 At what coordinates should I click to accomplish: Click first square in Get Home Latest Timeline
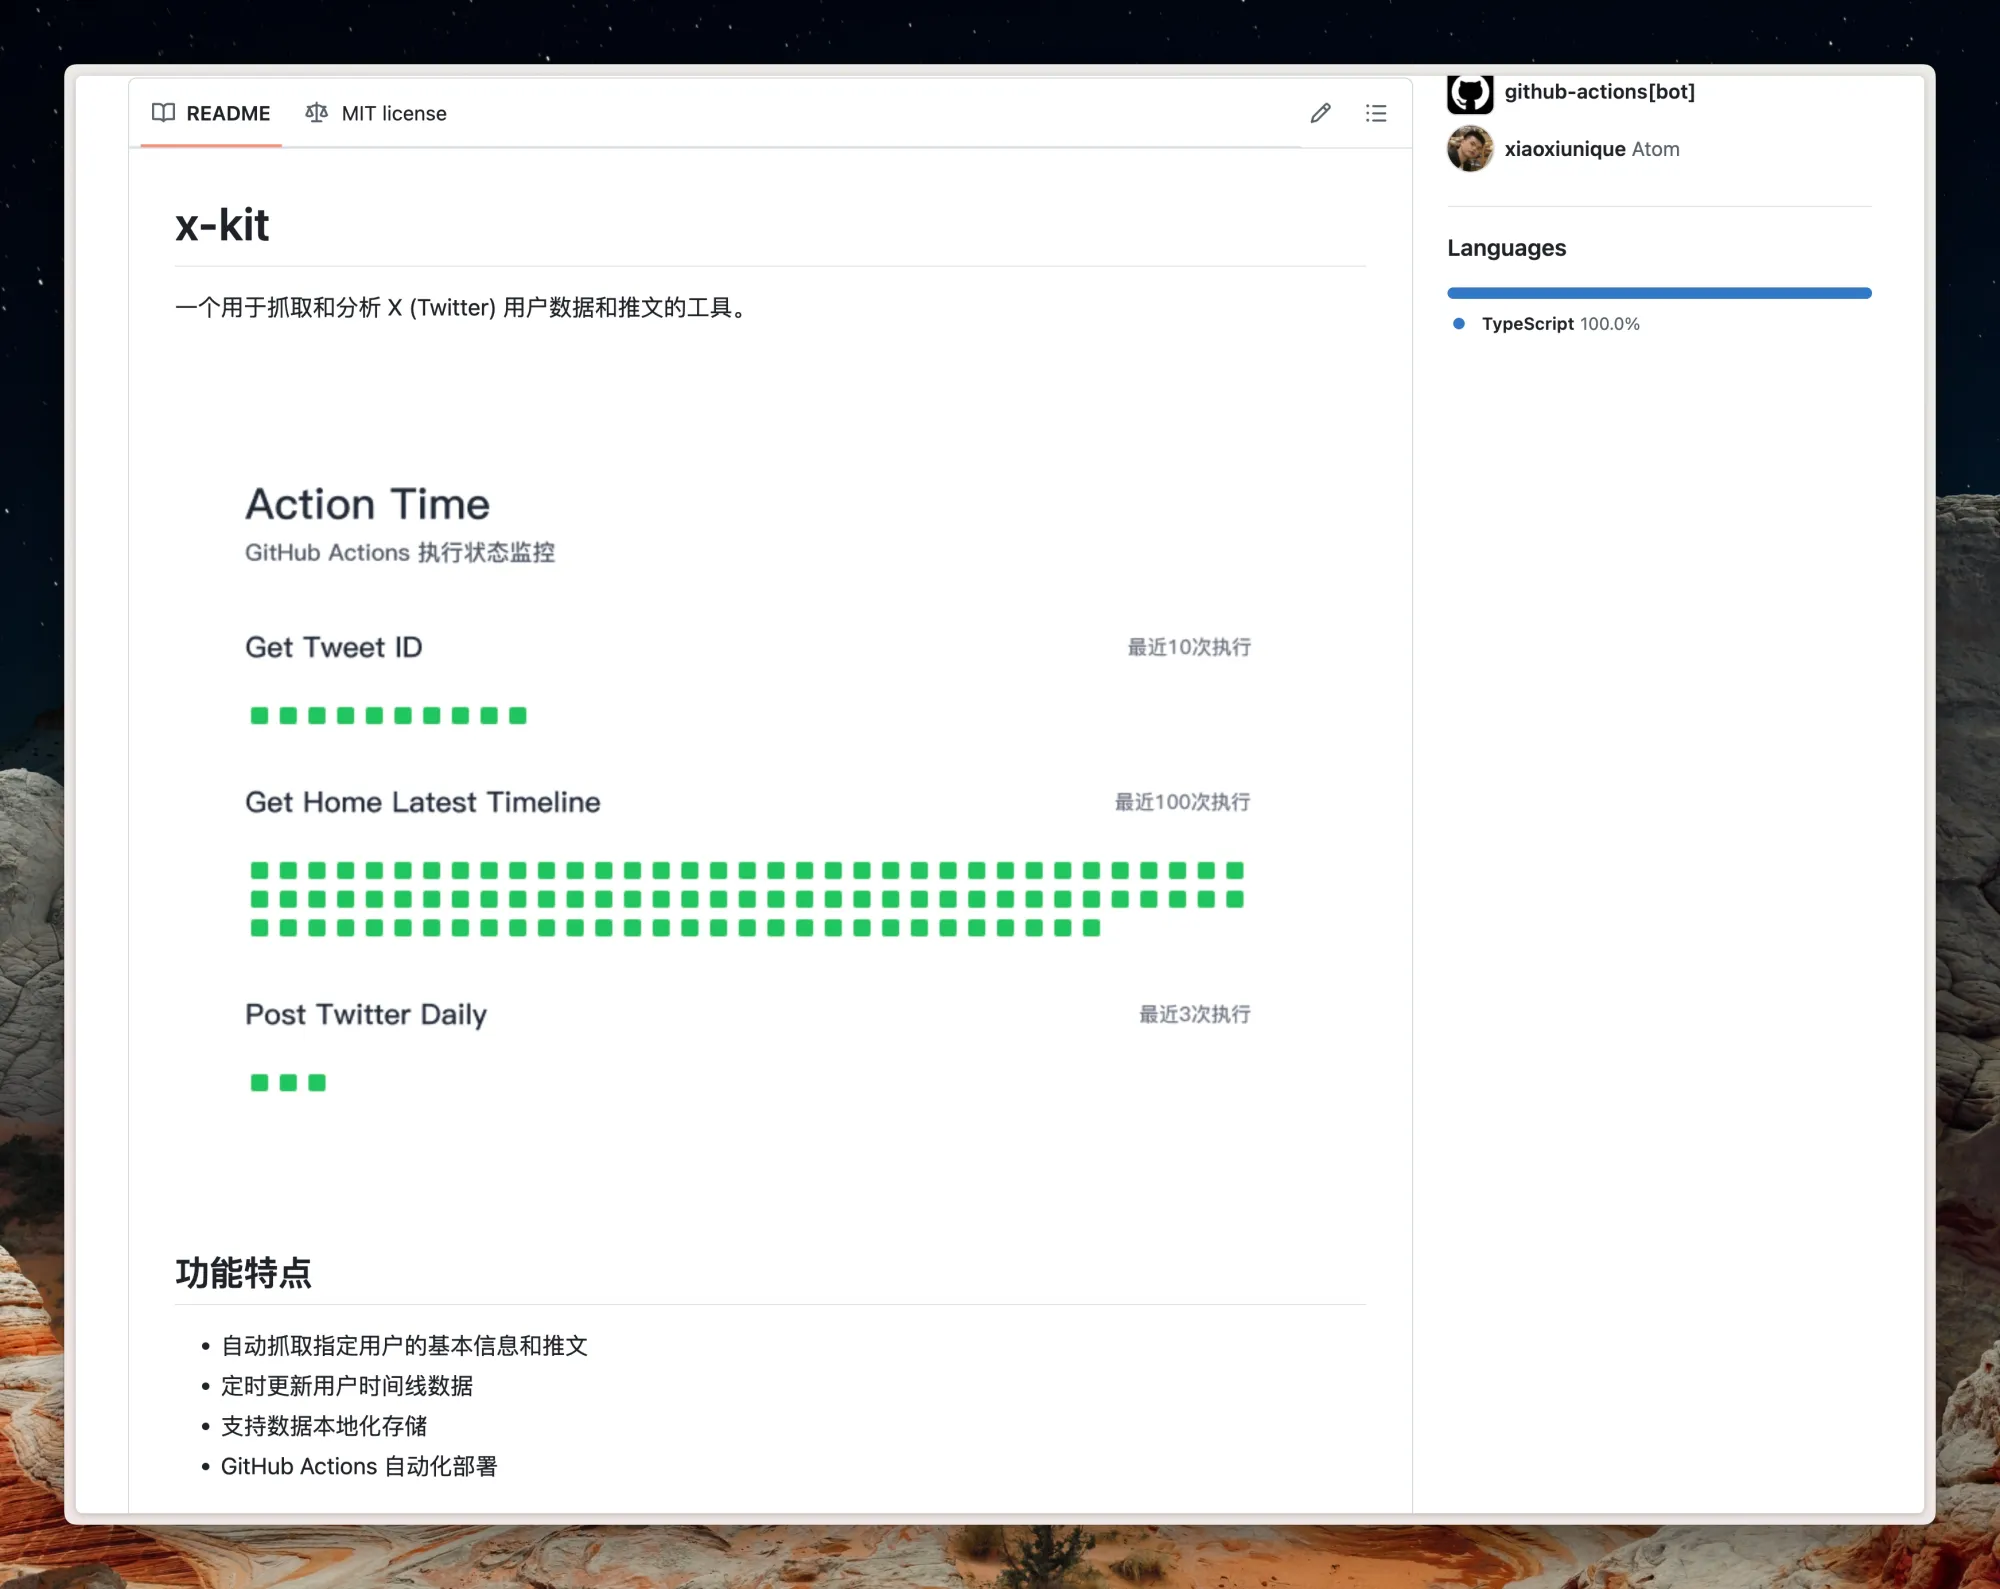click(259, 870)
